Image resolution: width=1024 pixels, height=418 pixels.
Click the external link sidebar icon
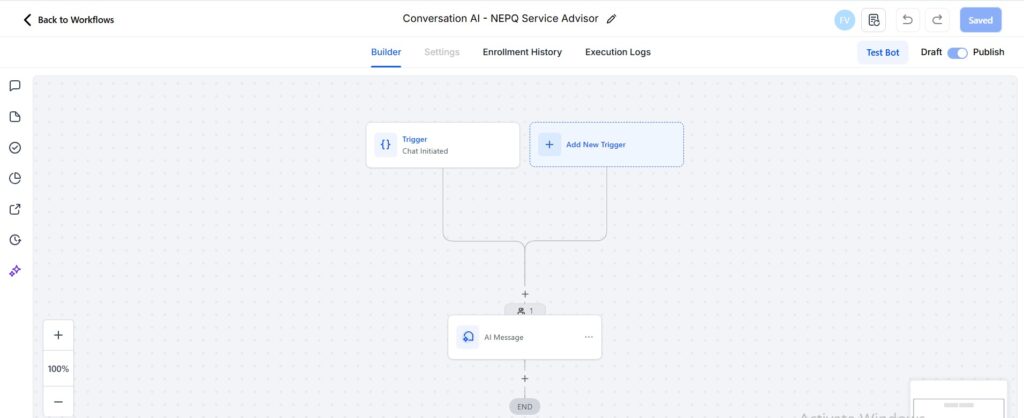tap(15, 209)
